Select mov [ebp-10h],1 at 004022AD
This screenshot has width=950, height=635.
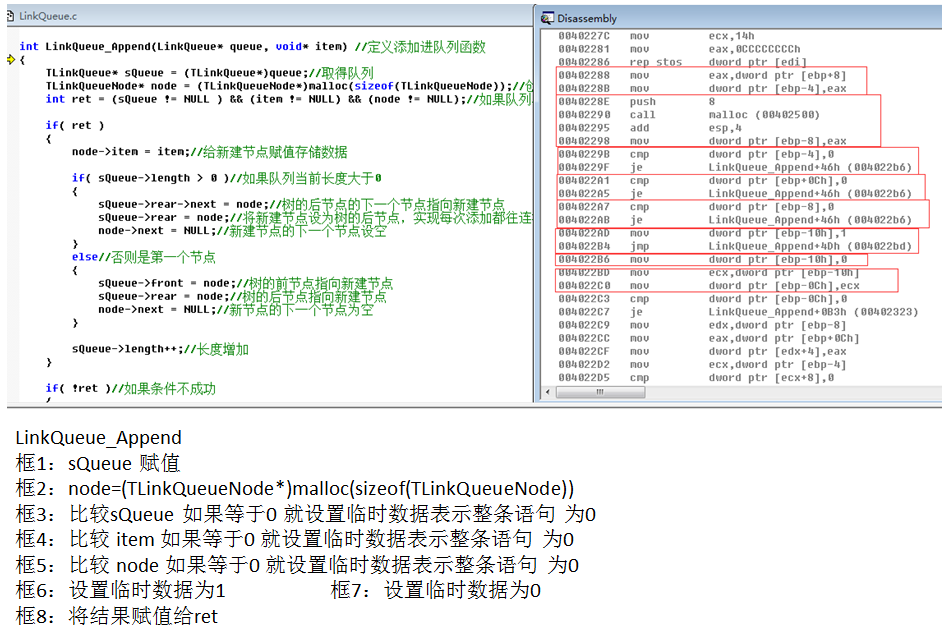702,233
